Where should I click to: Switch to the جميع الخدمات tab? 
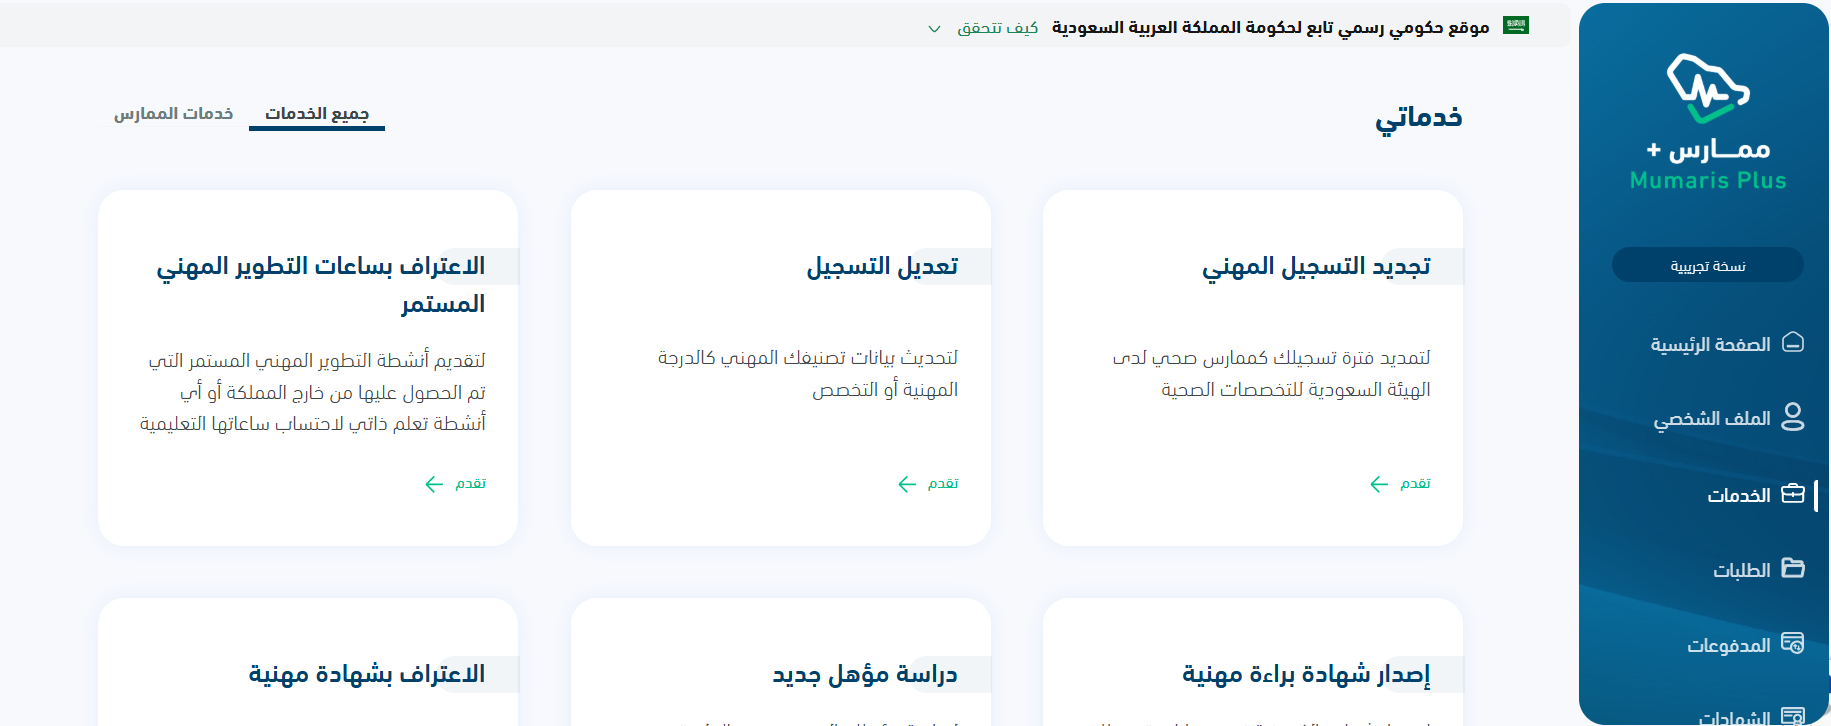(x=317, y=114)
